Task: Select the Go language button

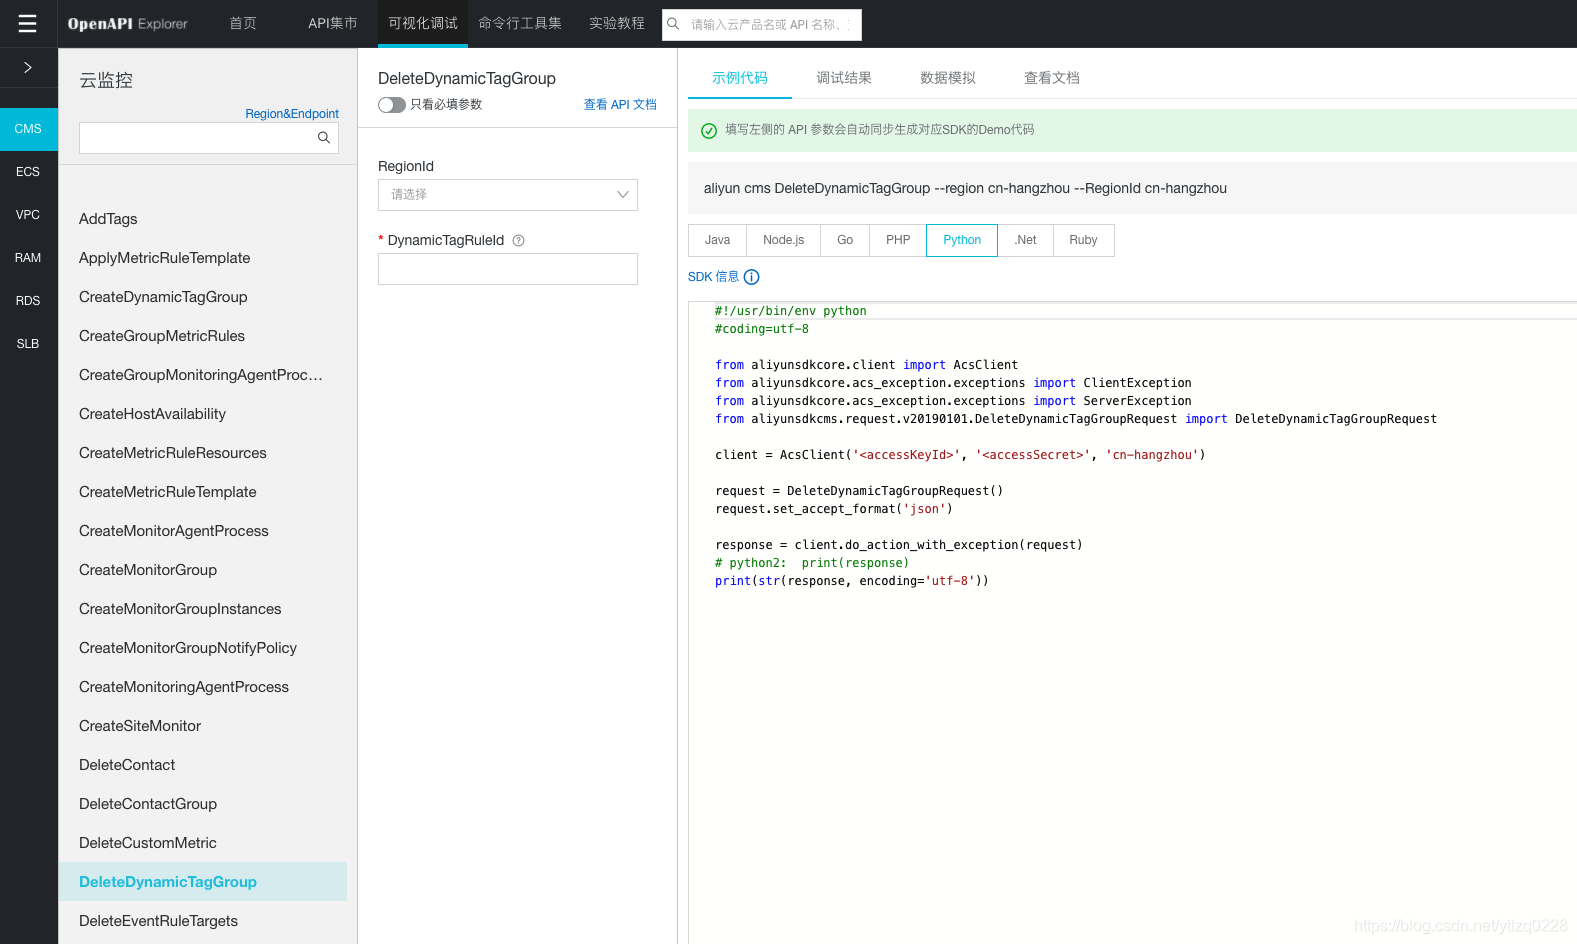Action: tap(845, 240)
